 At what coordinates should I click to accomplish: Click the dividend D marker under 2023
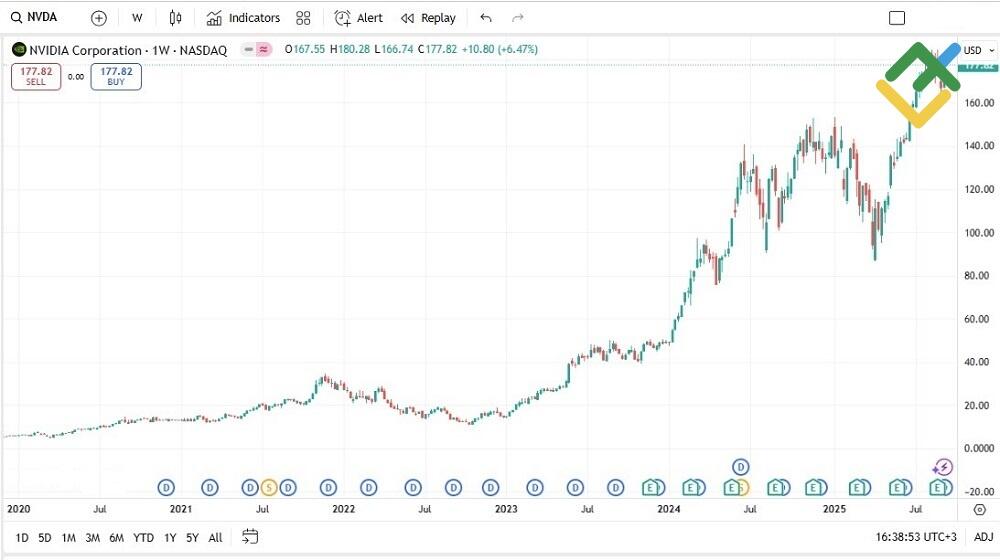click(x=490, y=488)
